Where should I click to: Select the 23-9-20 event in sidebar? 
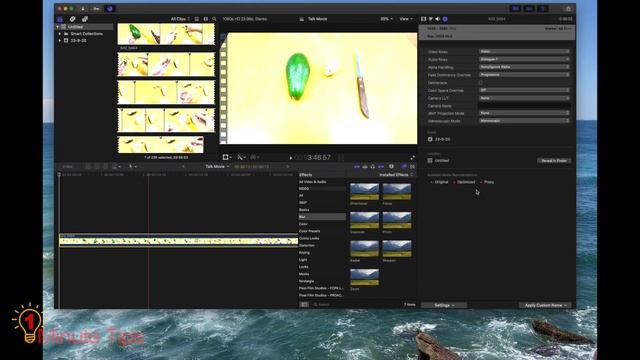coord(78,40)
